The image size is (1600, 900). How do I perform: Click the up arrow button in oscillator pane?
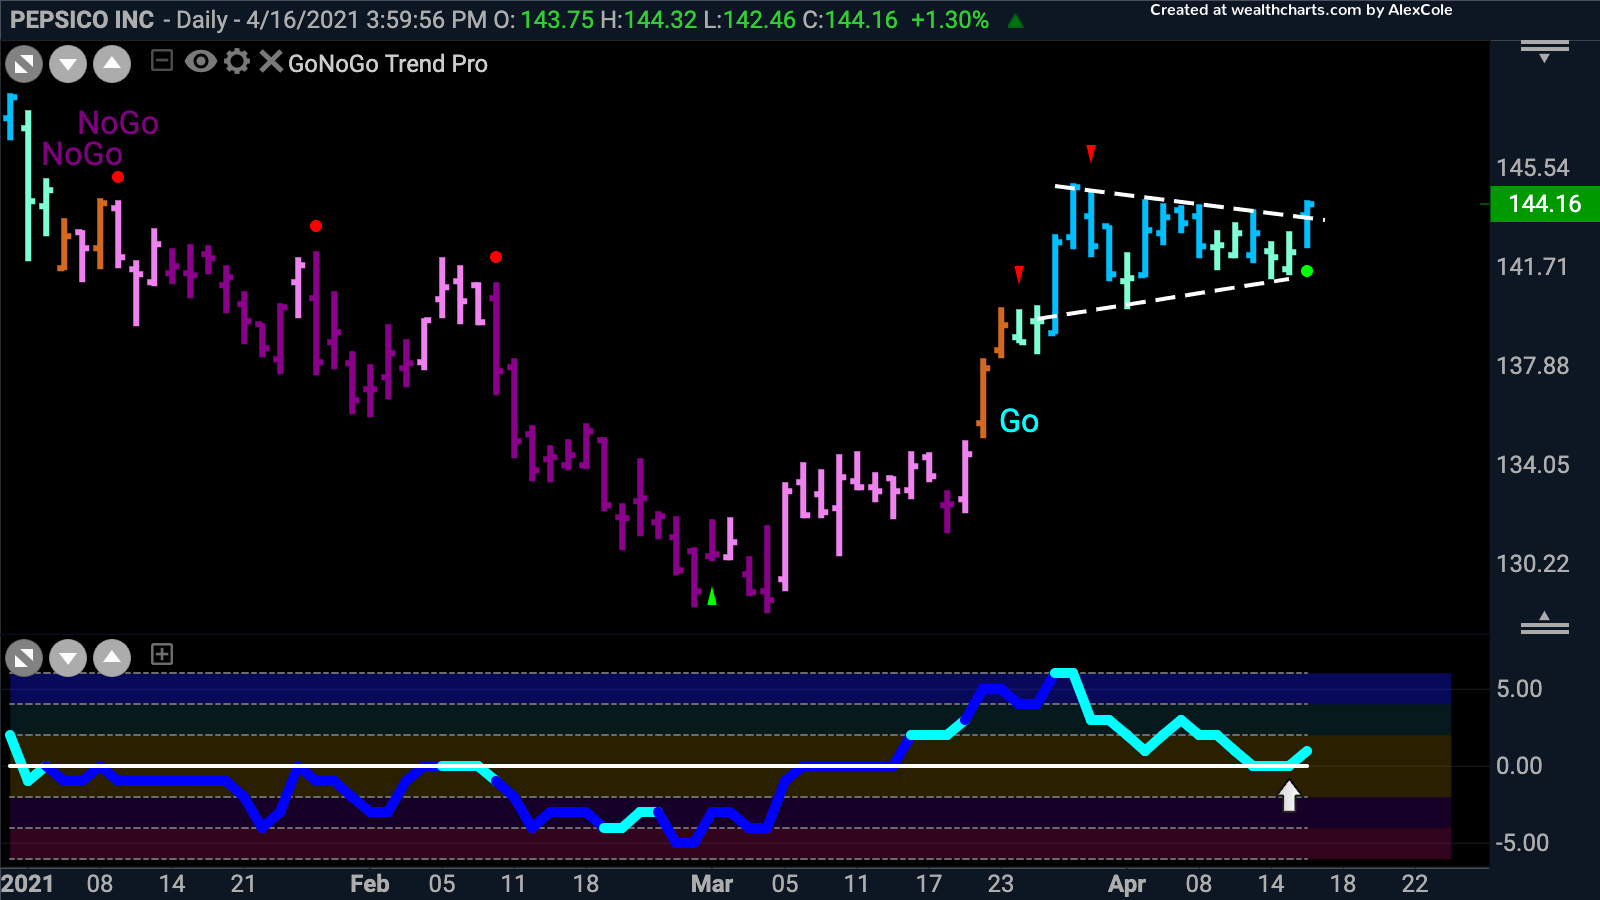[x=112, y=658]
